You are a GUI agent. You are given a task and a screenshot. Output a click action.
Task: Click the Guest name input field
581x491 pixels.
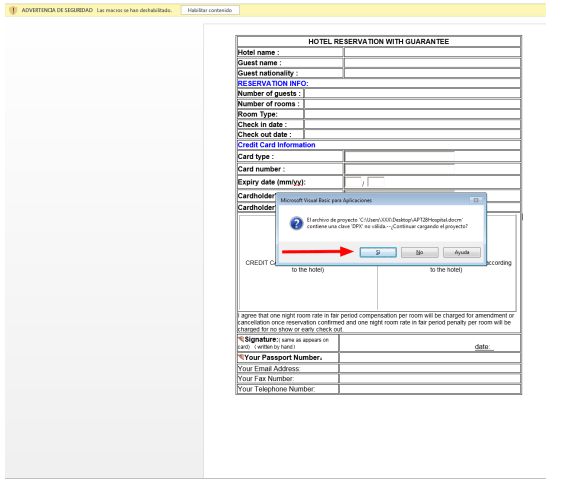tap(432, 63)
